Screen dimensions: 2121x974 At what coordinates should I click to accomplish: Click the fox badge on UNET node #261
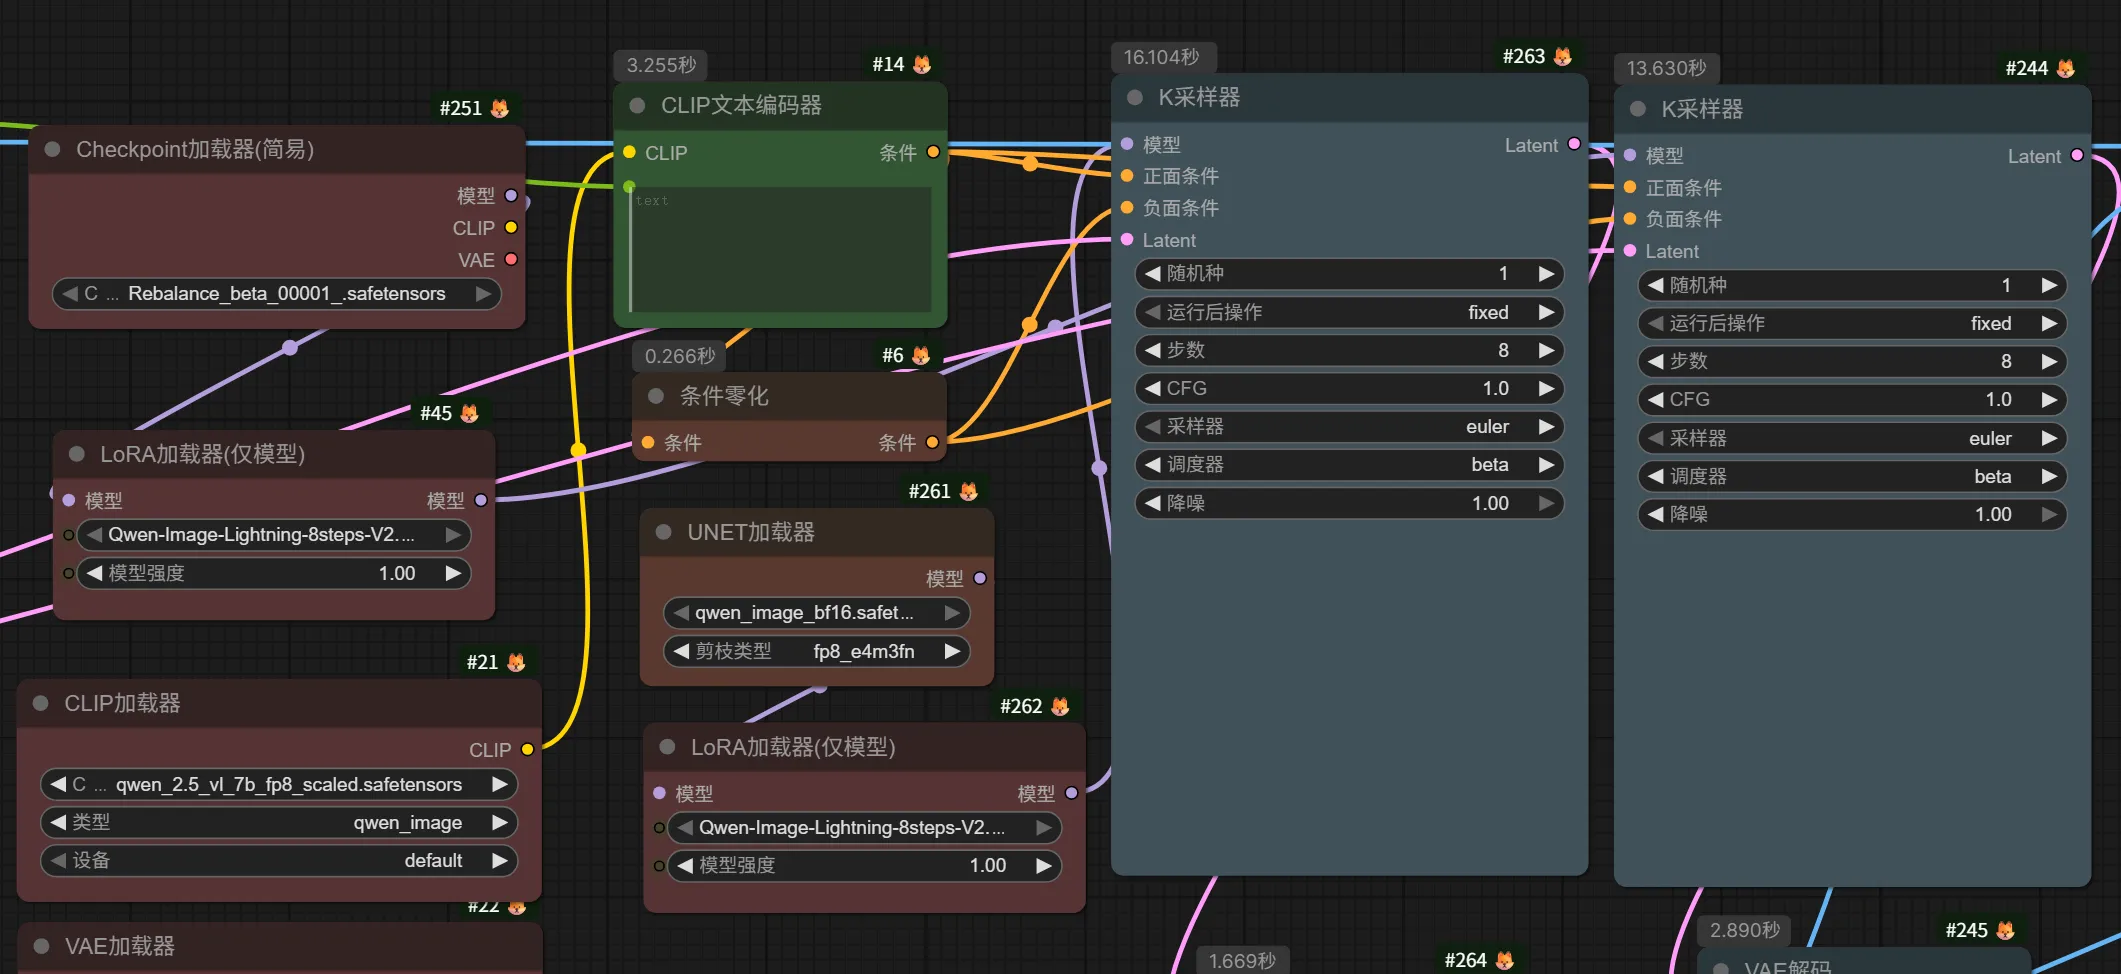pos(968,491)
